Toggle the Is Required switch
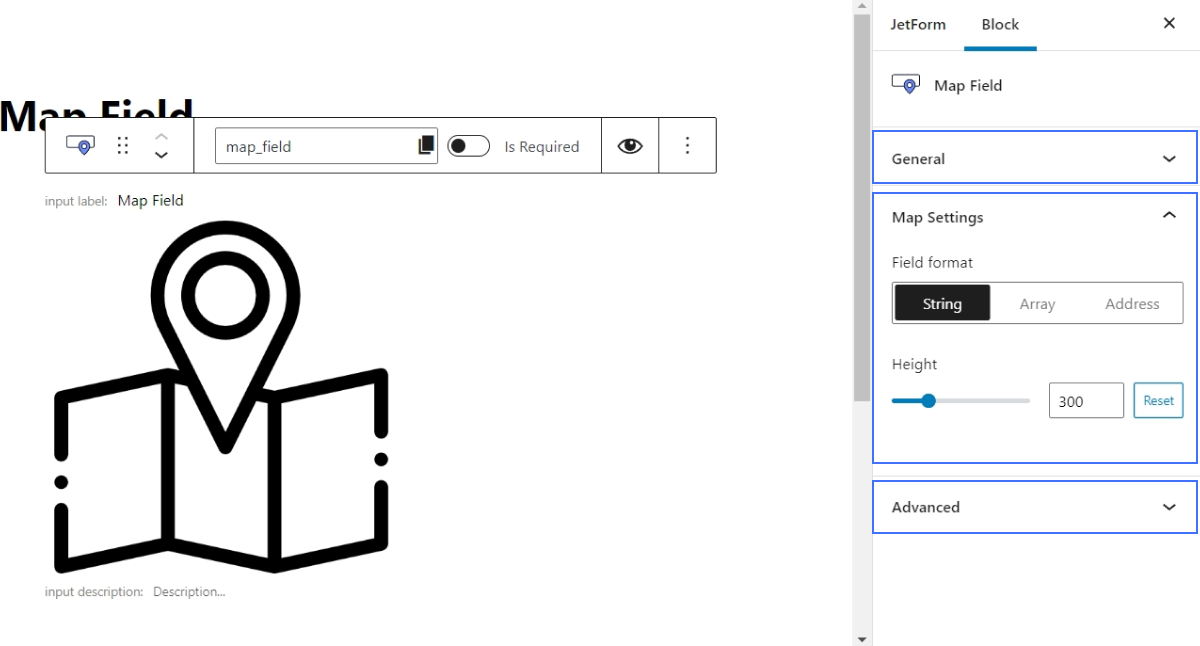This screenshot has height=646, width=1200. (x=468, y=146)
